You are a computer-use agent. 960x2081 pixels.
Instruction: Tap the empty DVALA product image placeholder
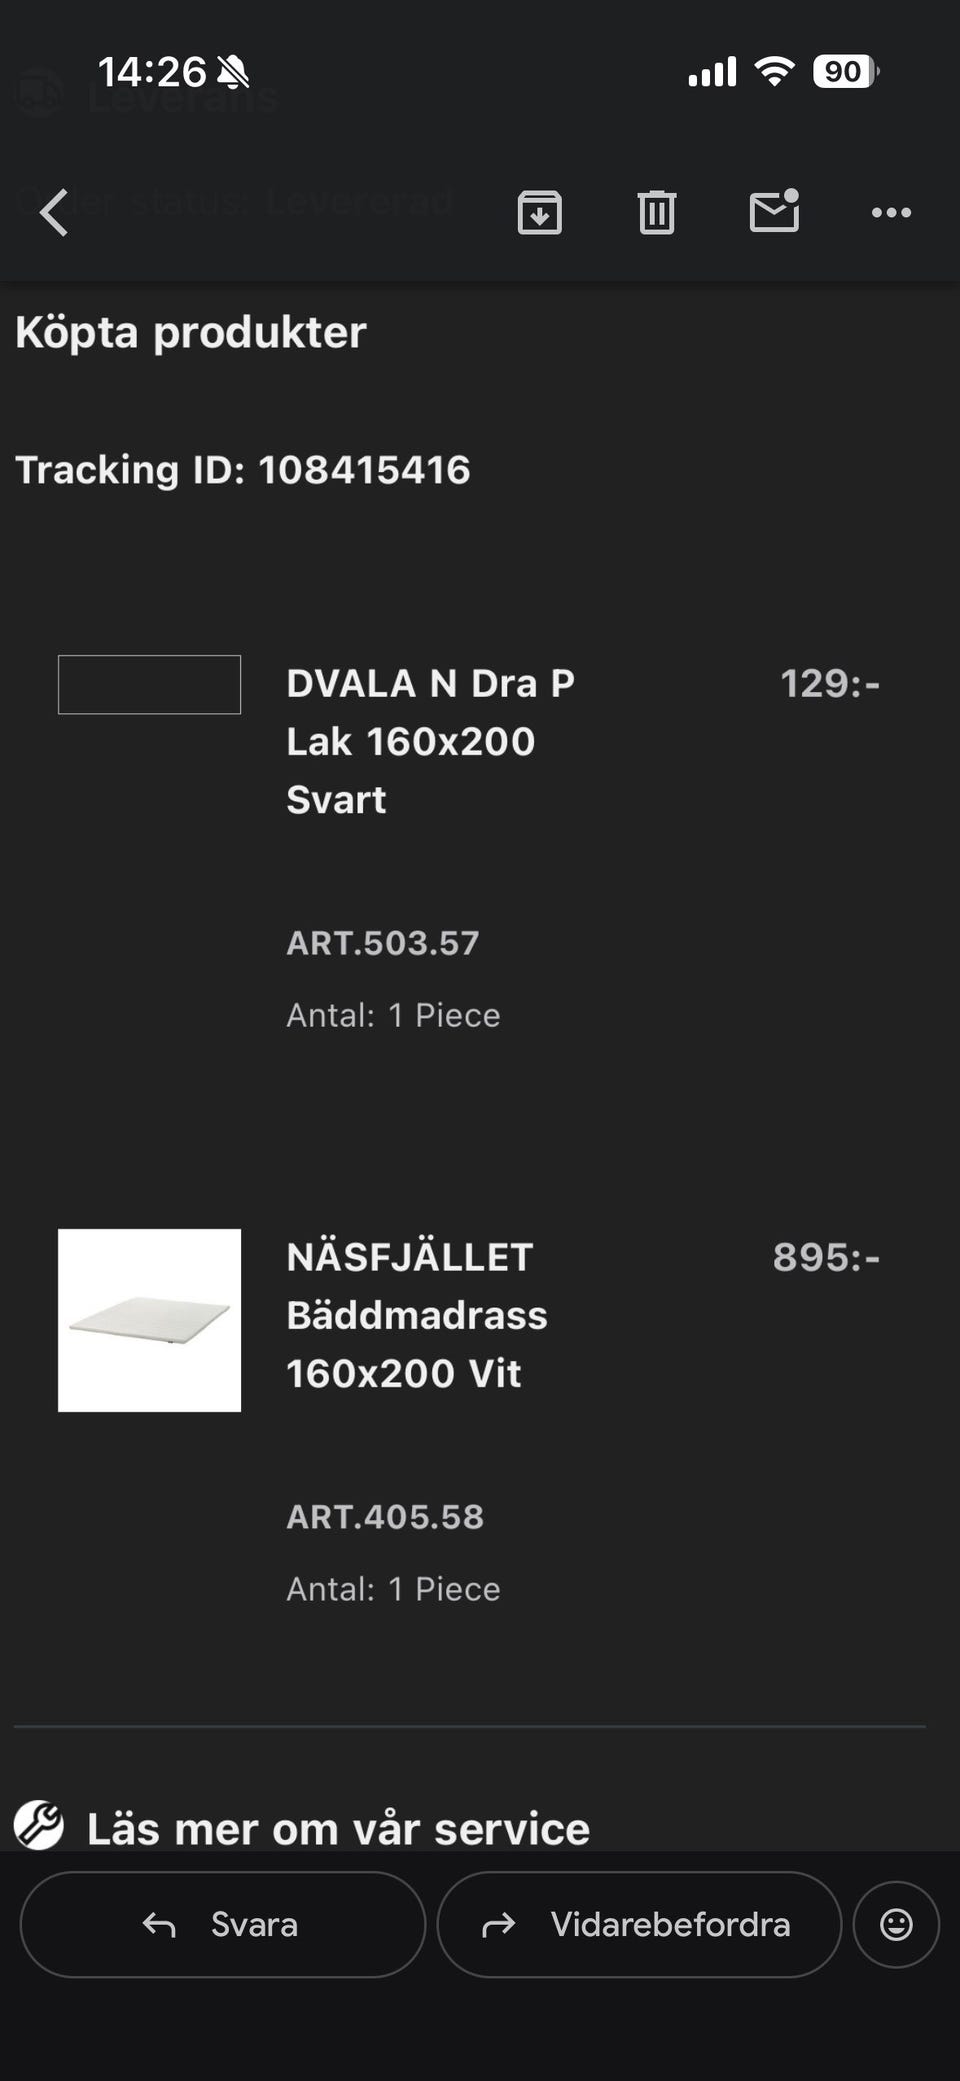coord(149,686)
